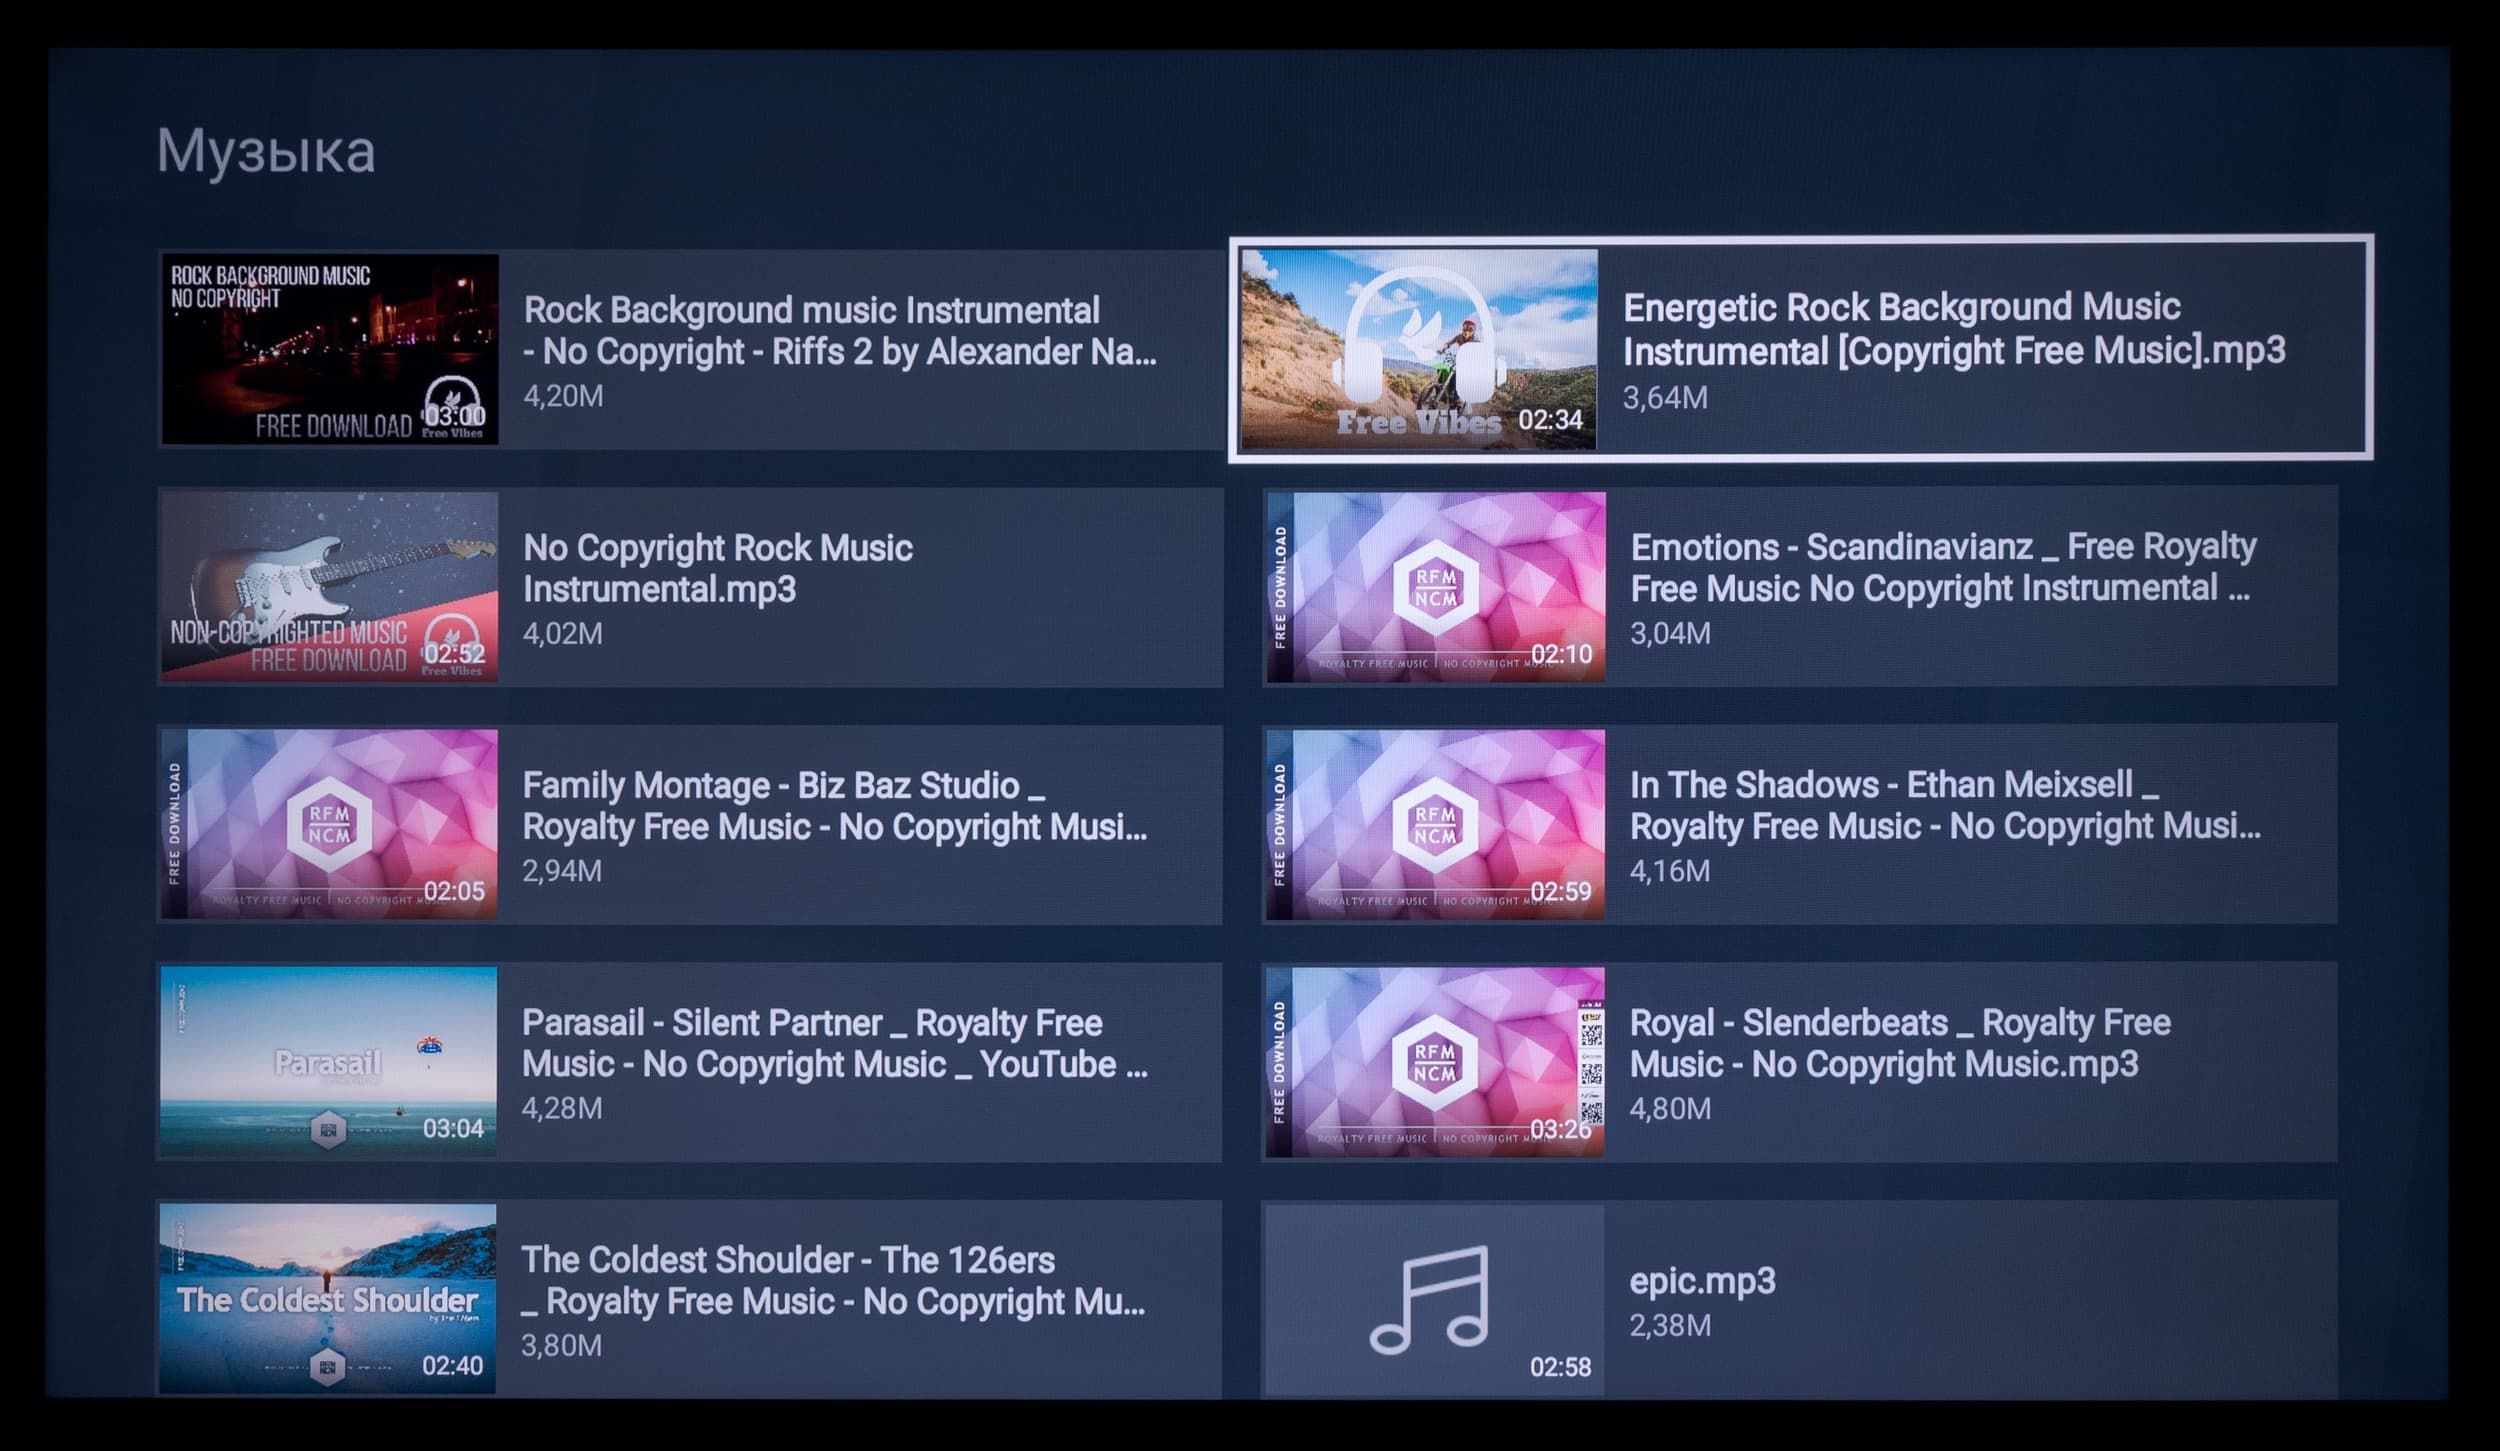The width and height of the screenshot is (2500, 1451).
Task: Click the Музыка section heading
Action: 266,151
